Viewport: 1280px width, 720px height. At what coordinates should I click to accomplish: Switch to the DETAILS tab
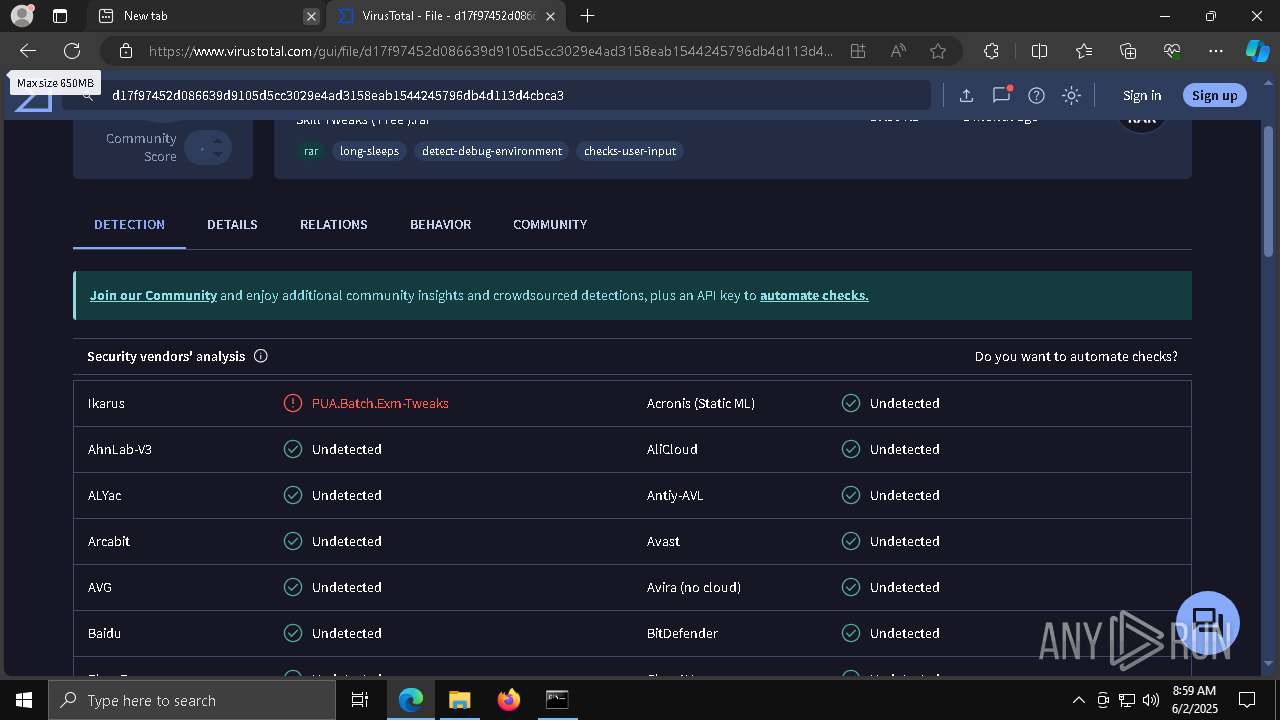pos(232,224)
